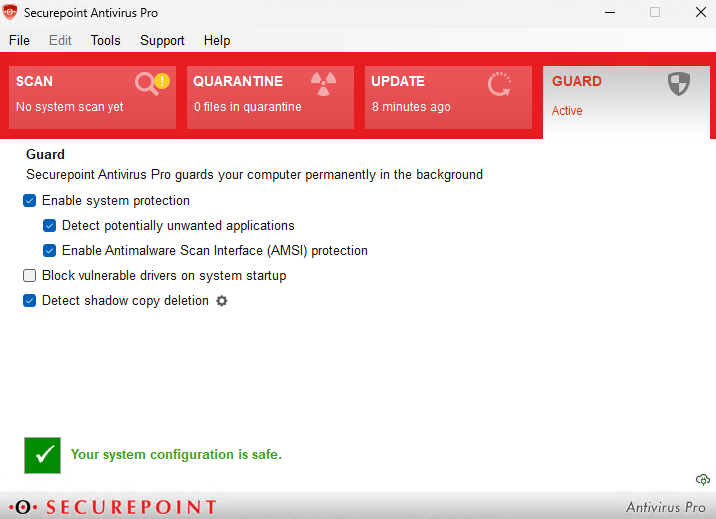
Task: Toggle Antimalware Scan Interface (AMSI) protection
Action: (49, 251)
